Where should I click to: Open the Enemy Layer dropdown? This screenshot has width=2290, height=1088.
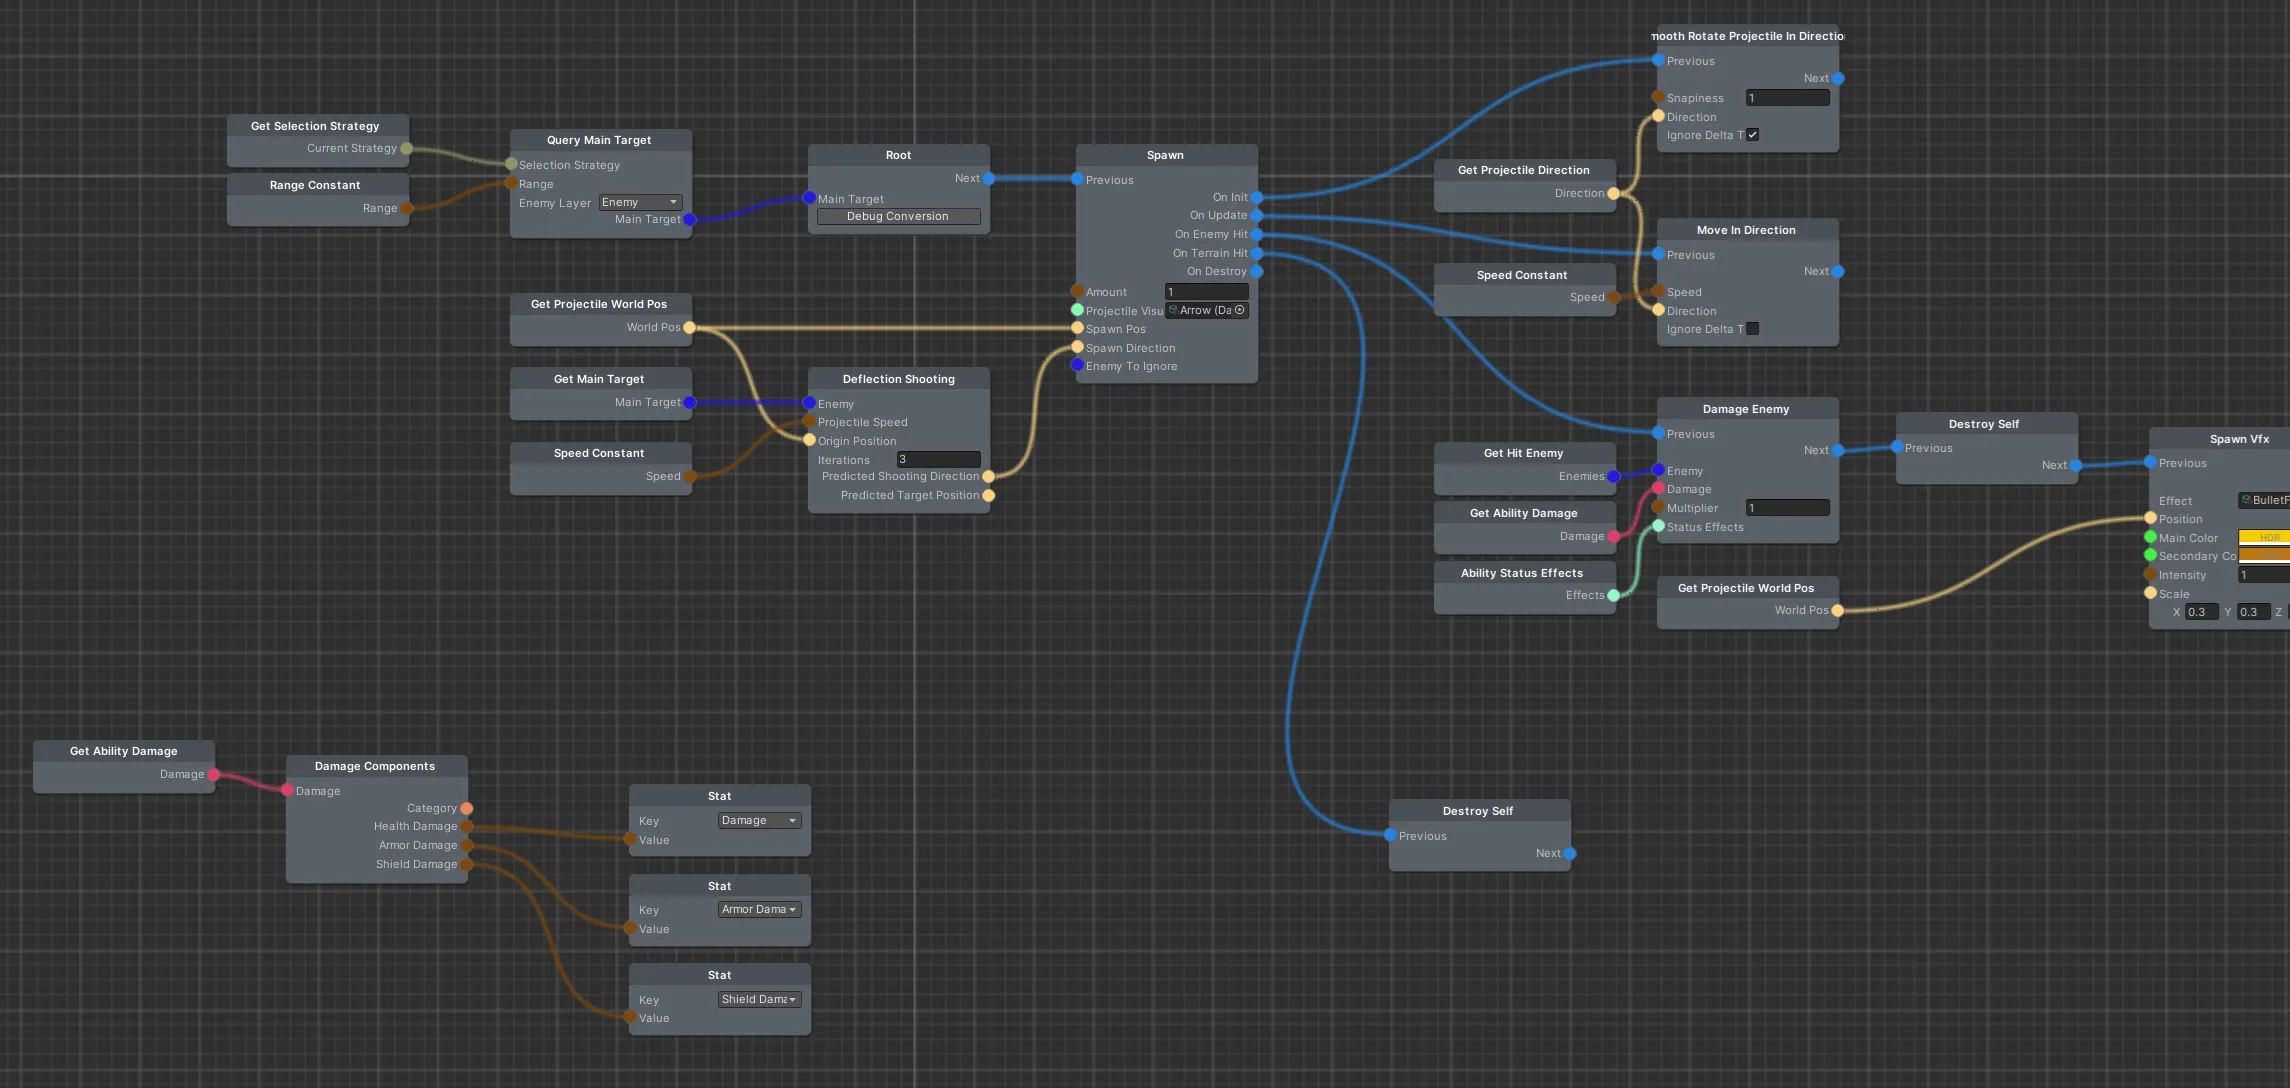(640, 203)
